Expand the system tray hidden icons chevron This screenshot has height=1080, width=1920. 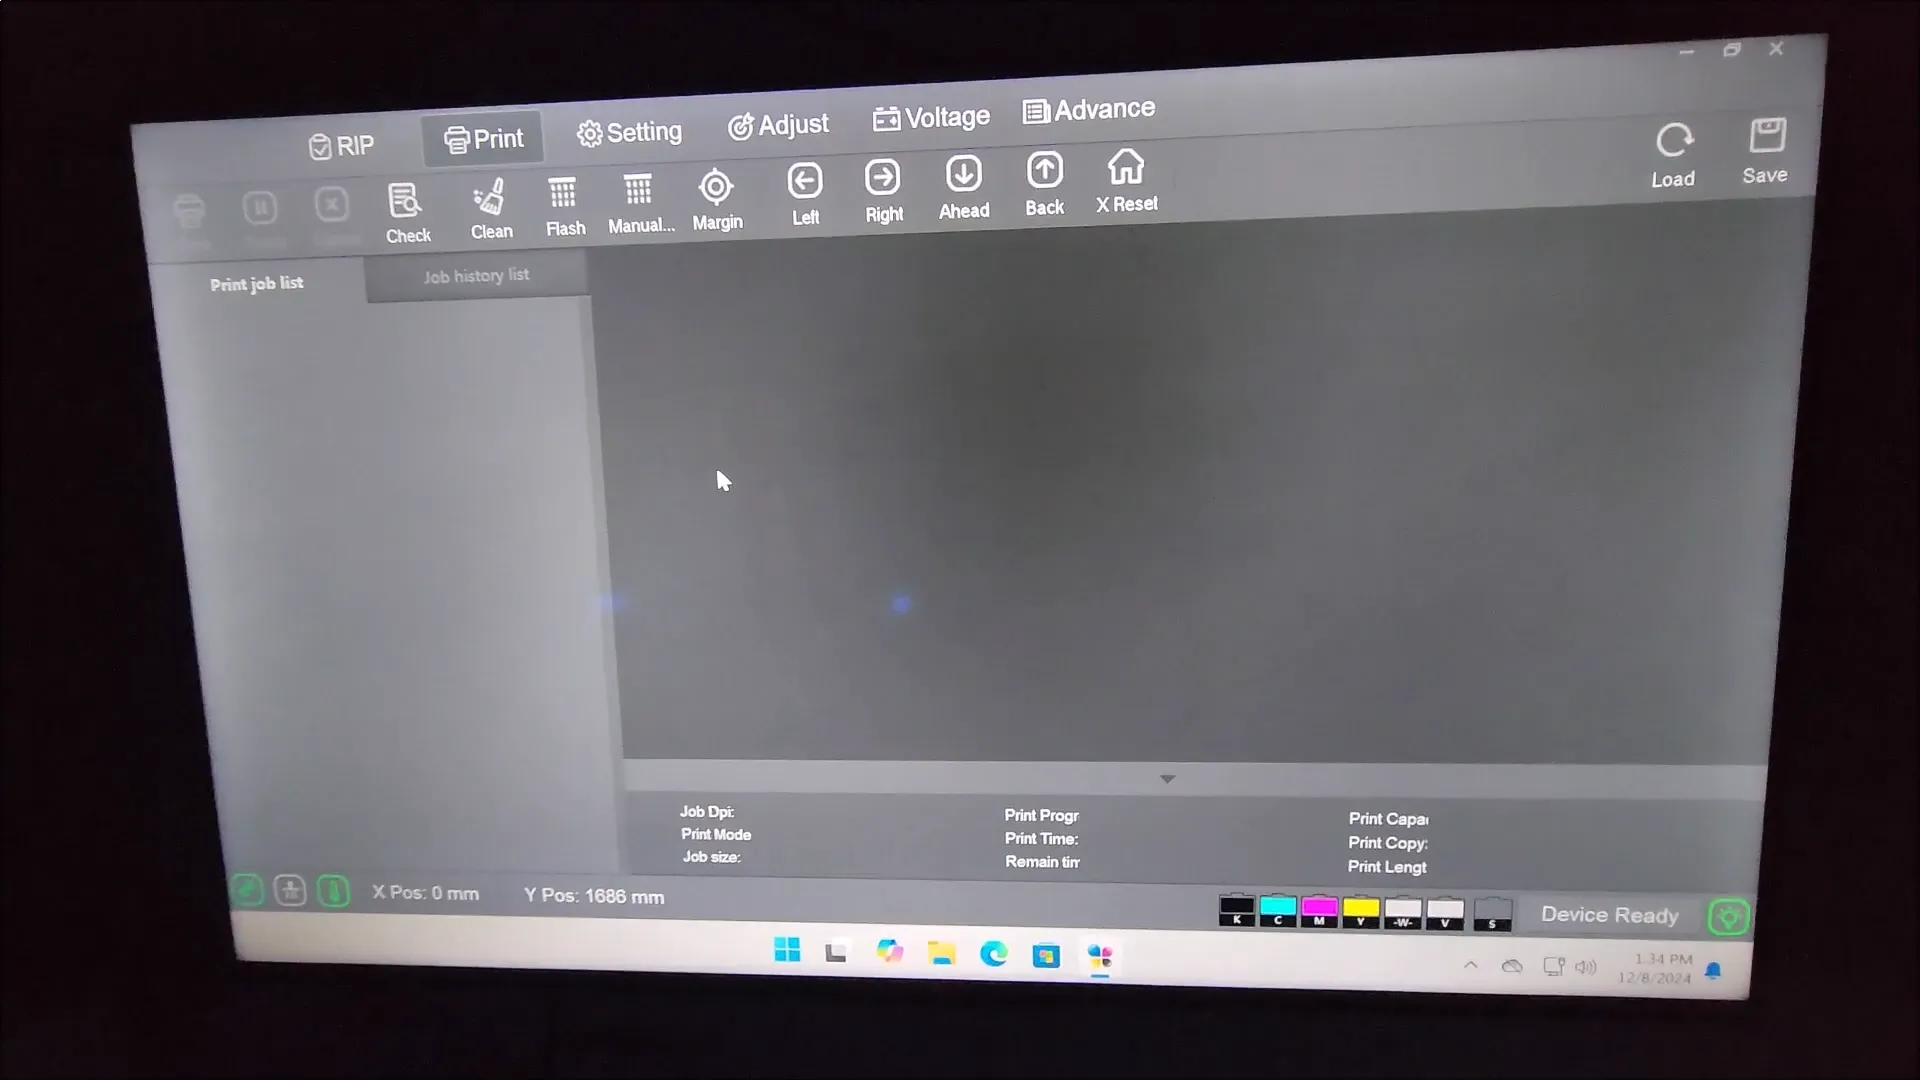(1470, 965)
